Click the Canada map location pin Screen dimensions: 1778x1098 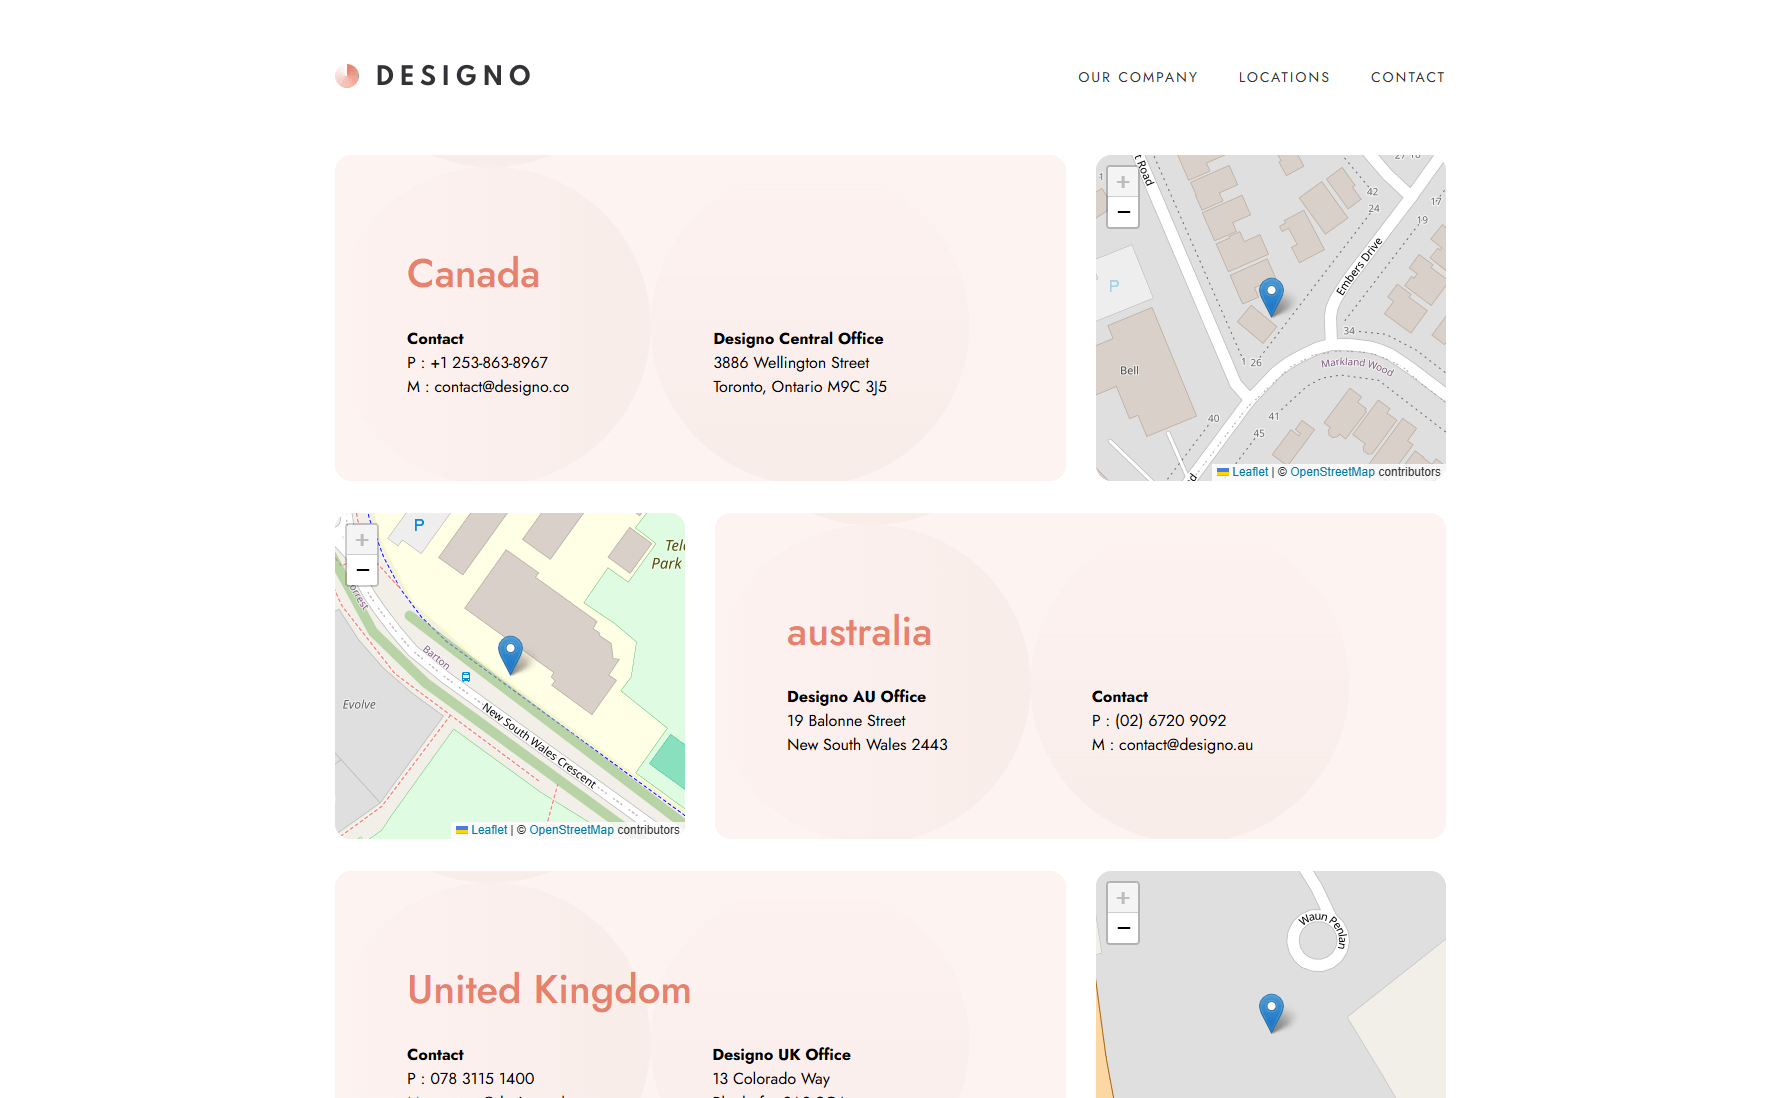[x=1271, y=296]
